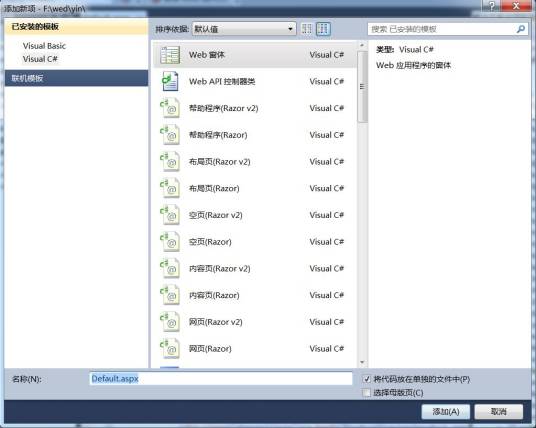Click the 名称 Default.aspx input field
Screen dimensions: 536x428
(221, 379)
